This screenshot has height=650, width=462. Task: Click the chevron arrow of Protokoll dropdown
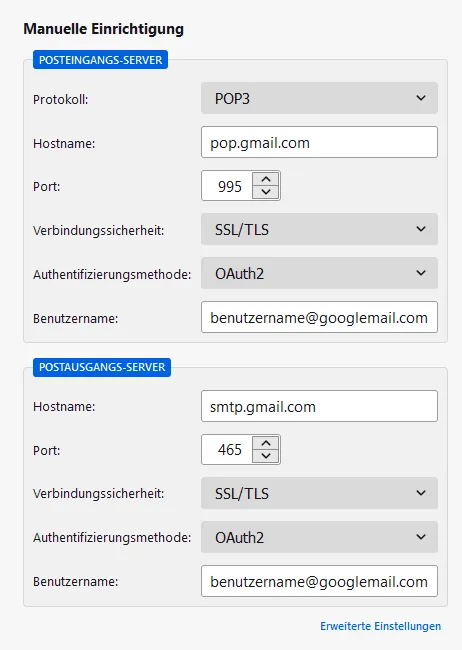click(421, 98)
